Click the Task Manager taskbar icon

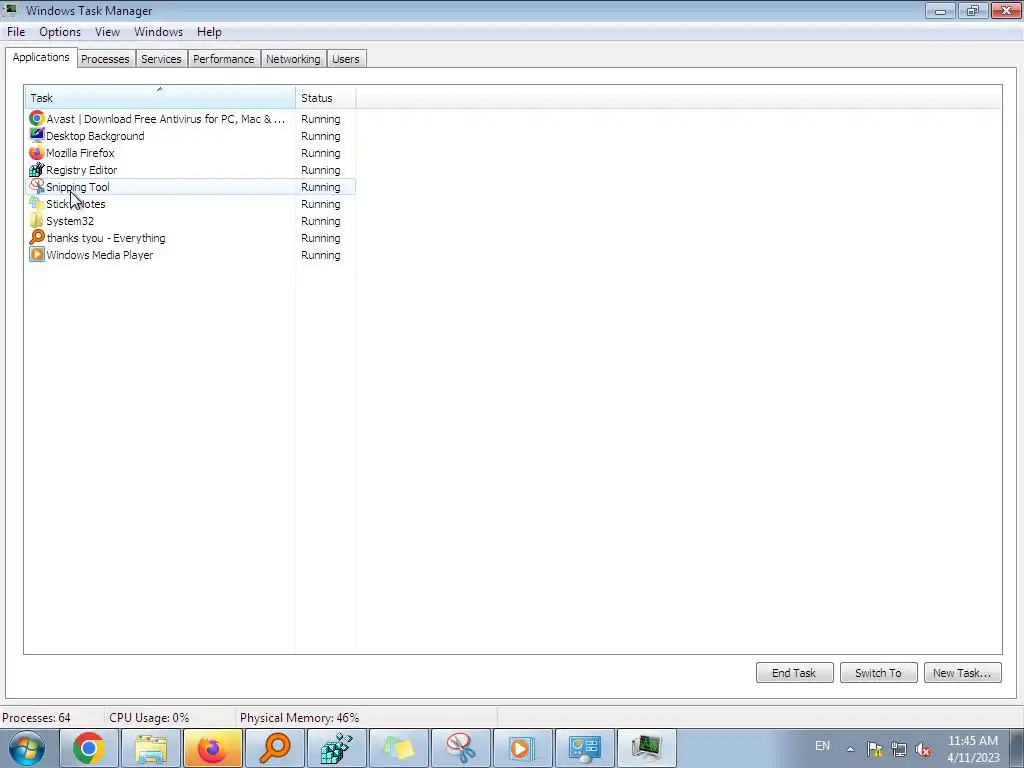click(647, 748)
